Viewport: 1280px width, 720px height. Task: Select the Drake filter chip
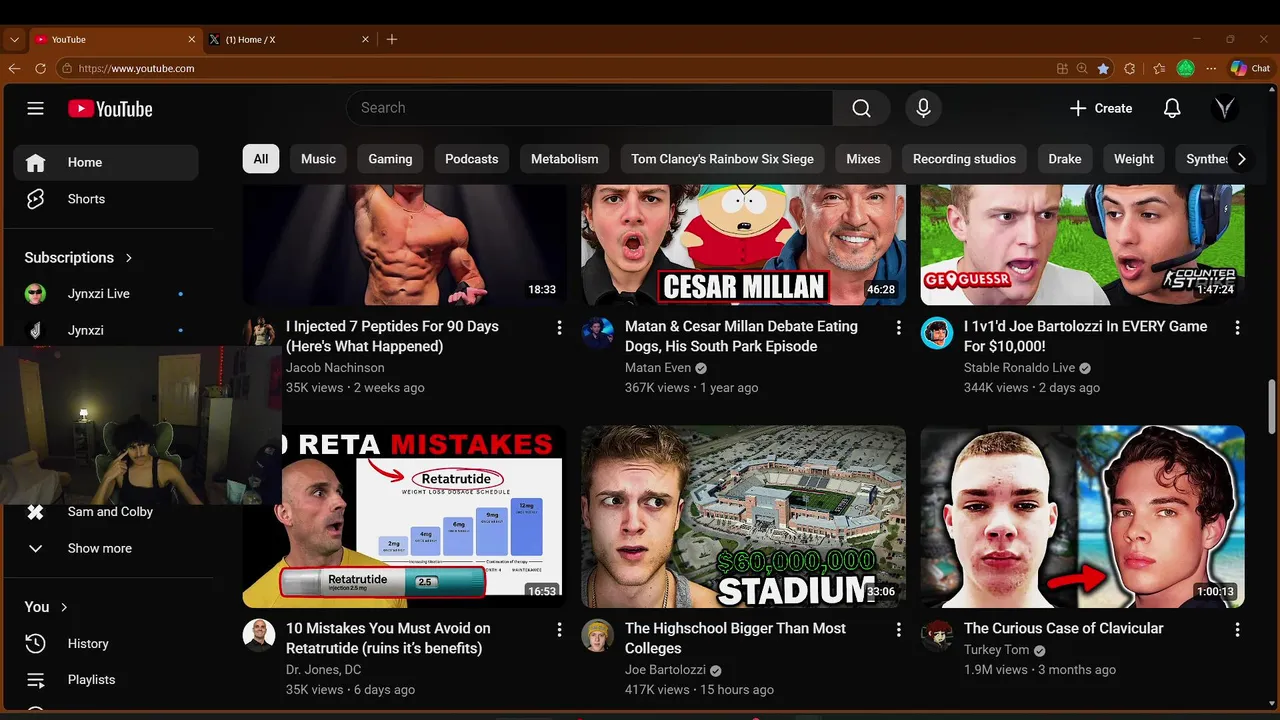pyautogui.click(x=1065, y=159)
